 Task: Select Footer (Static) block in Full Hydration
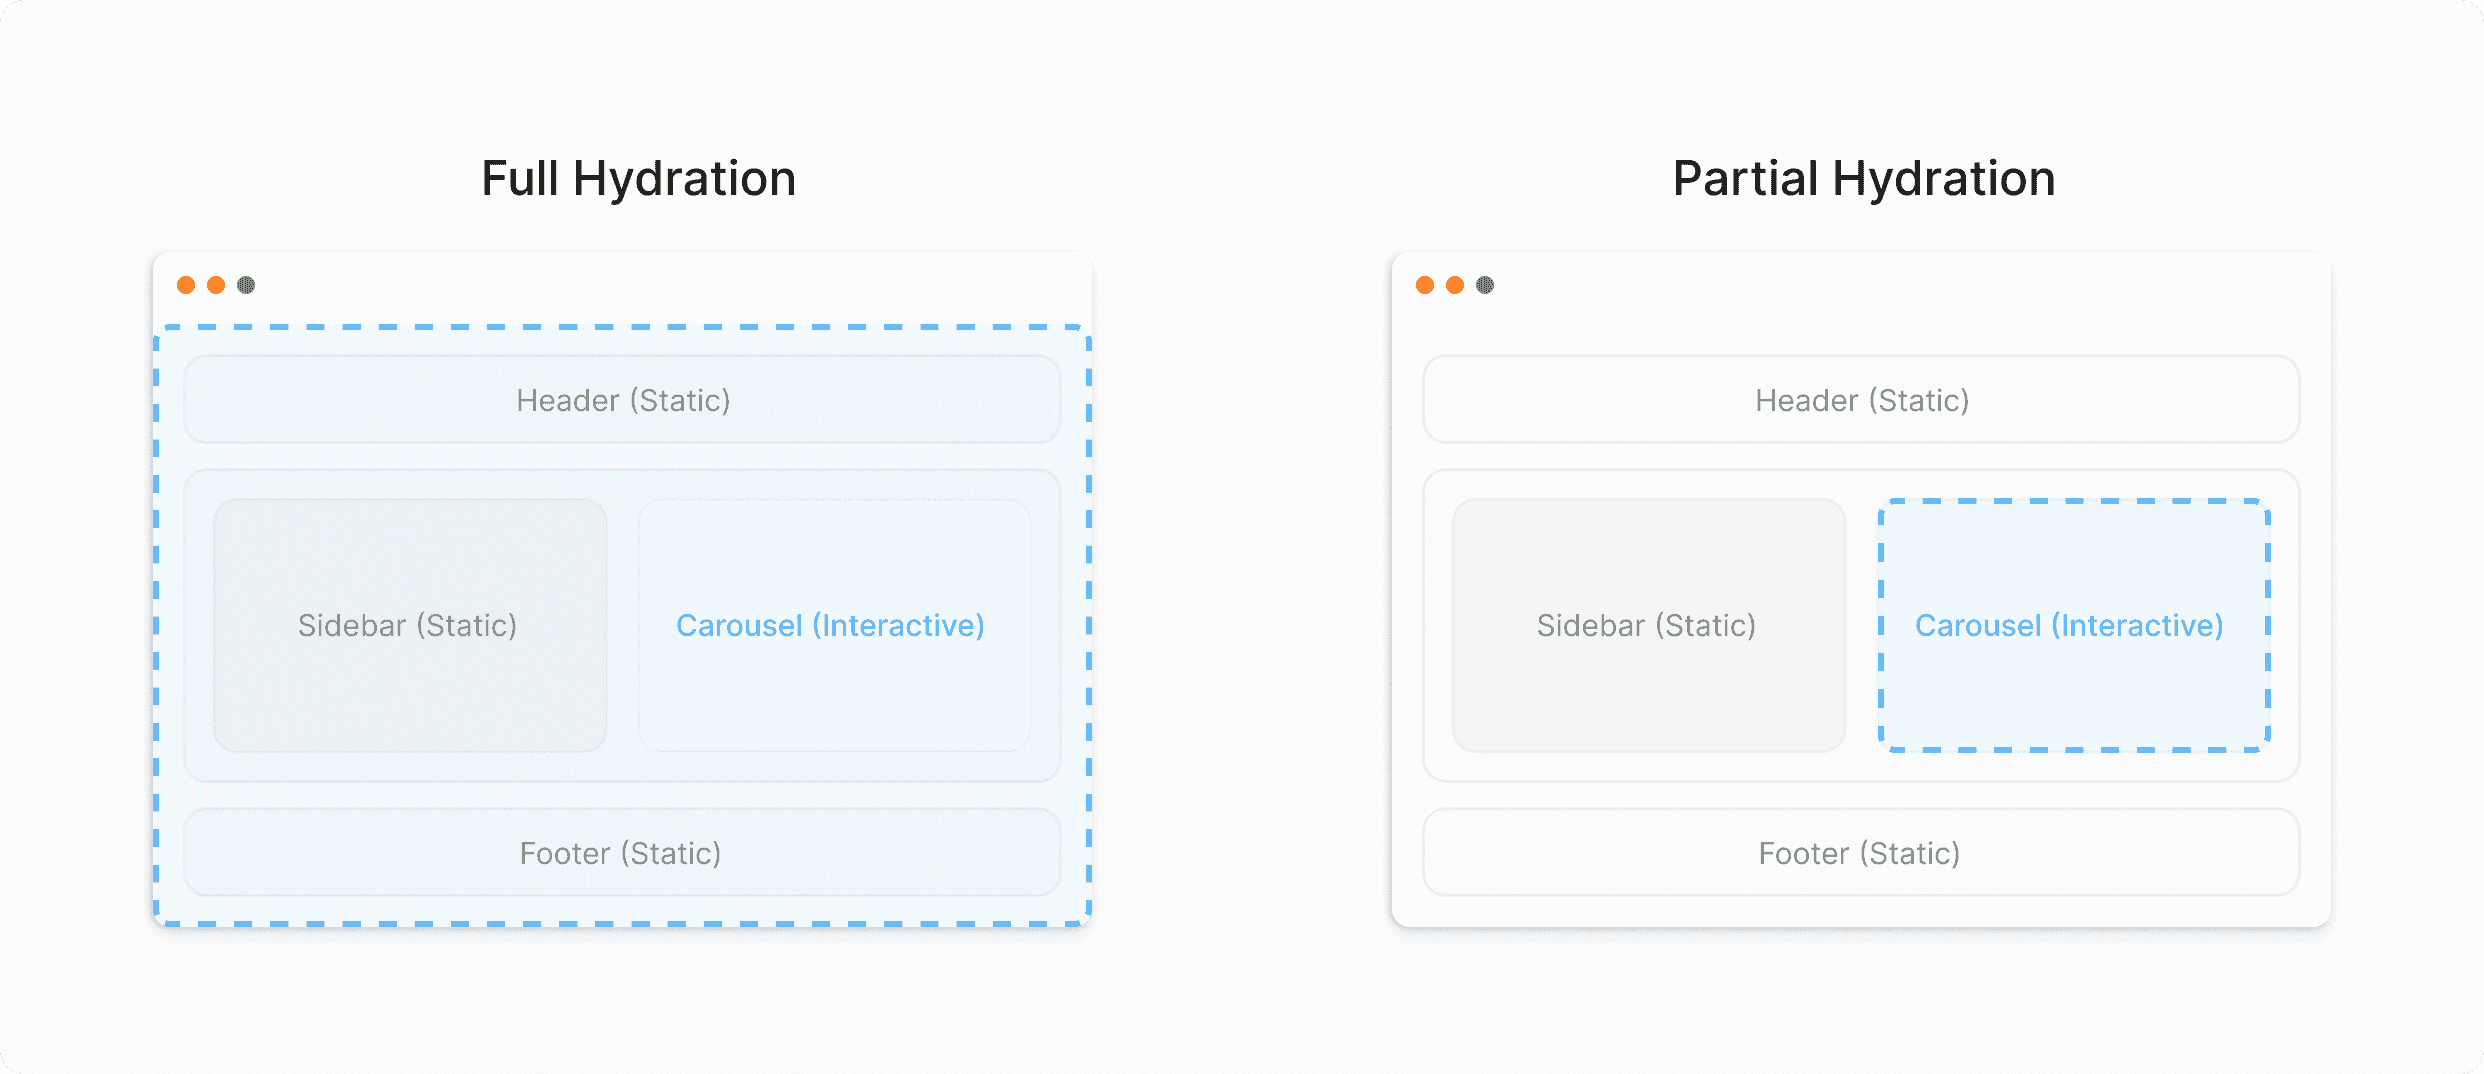pyautogui.click(x=622, y=852)
